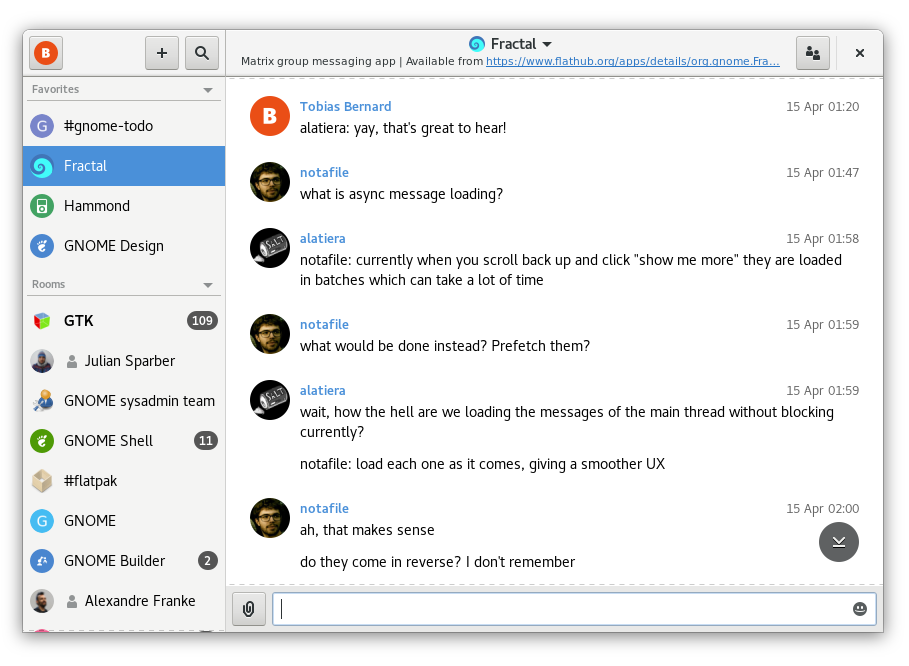This screenshot has height=666, width=909.
Task: Open the emoji picker smiley icon
Action: point(860,609)
